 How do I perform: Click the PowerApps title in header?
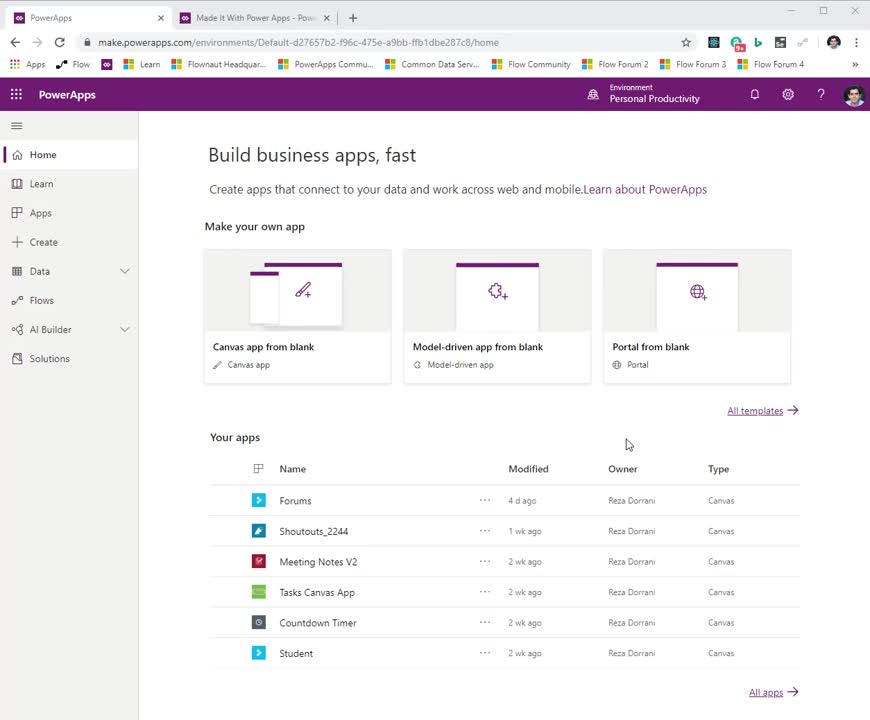coord(67,95)
